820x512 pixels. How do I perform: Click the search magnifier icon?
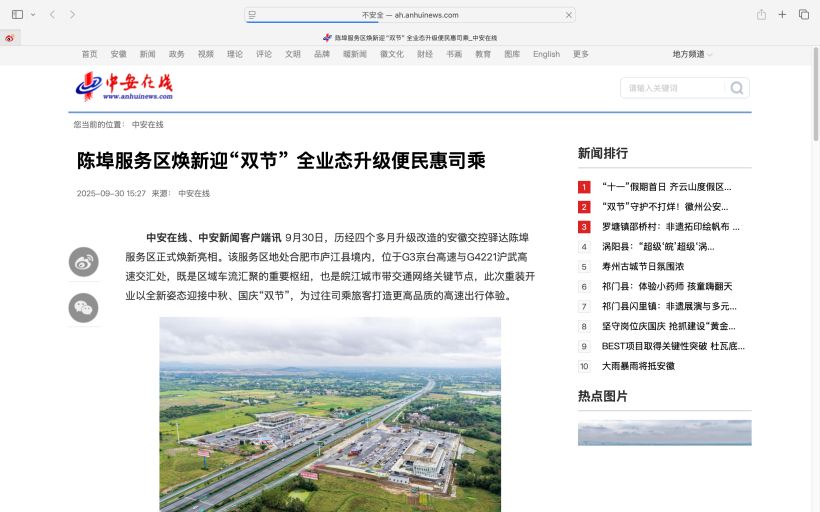pos(737,88)
